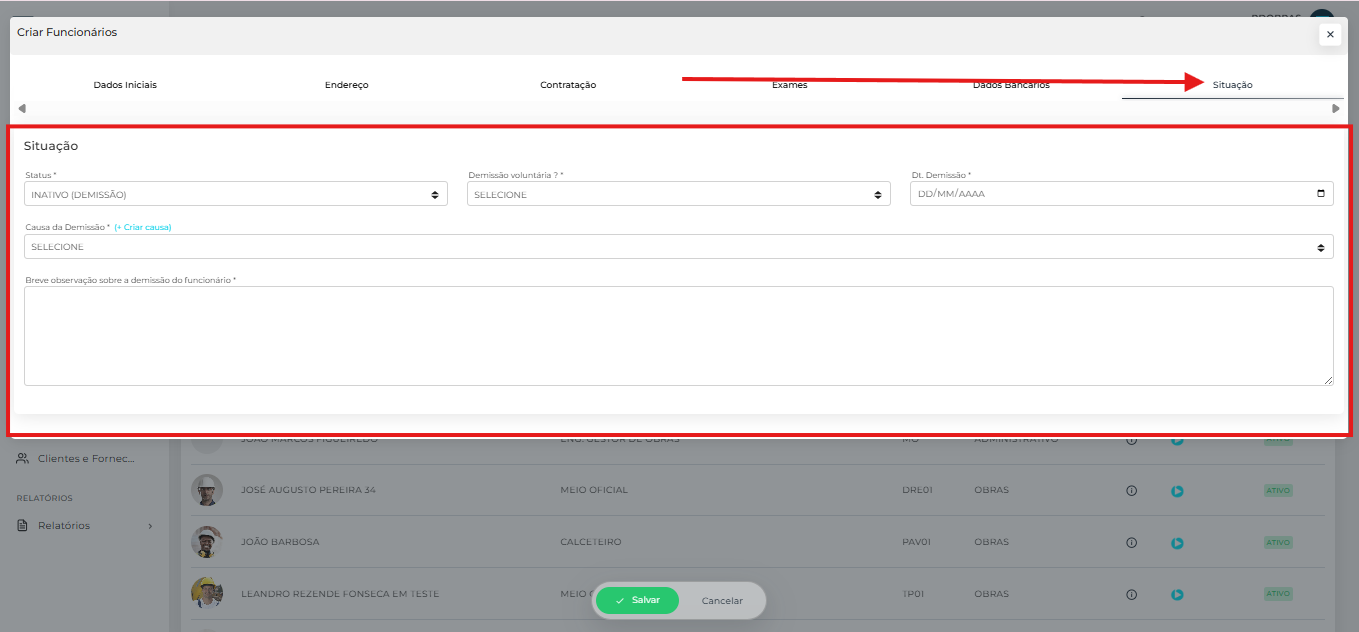The image size is (1359, 632).
Task: Go to the Contratação tab
Action: tap(568, 85)
